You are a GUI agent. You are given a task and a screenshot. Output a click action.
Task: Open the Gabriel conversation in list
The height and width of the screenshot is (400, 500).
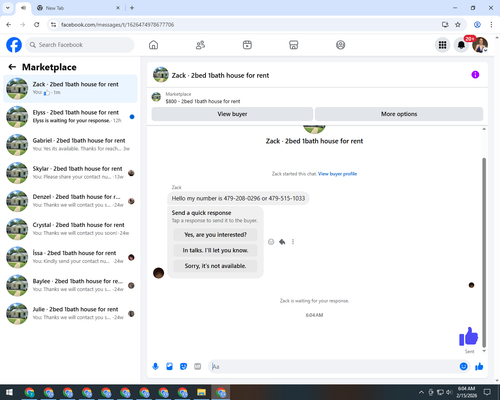click(70, 145)
